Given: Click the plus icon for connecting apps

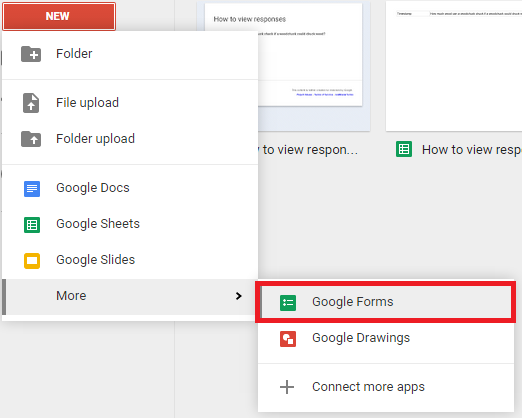Looking at the screenshot, I should click(287, 387).
